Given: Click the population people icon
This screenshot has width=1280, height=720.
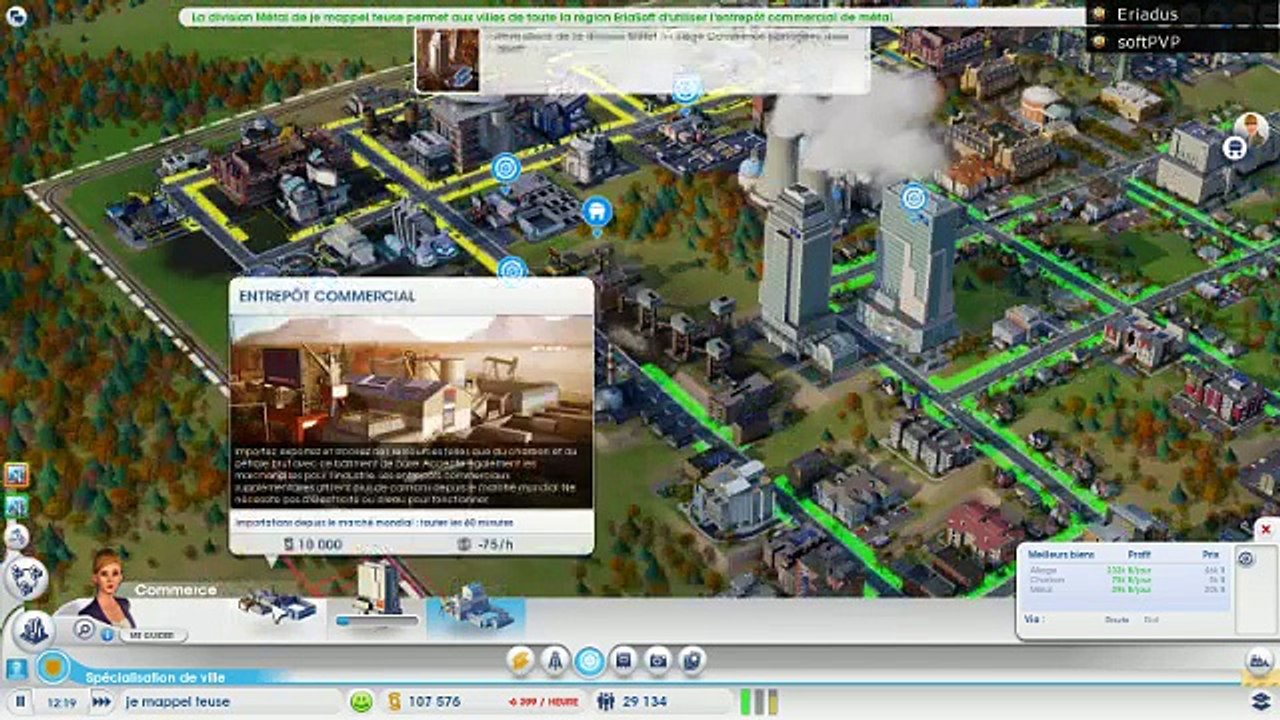Looking at the screenshot, I should [605, 701].
